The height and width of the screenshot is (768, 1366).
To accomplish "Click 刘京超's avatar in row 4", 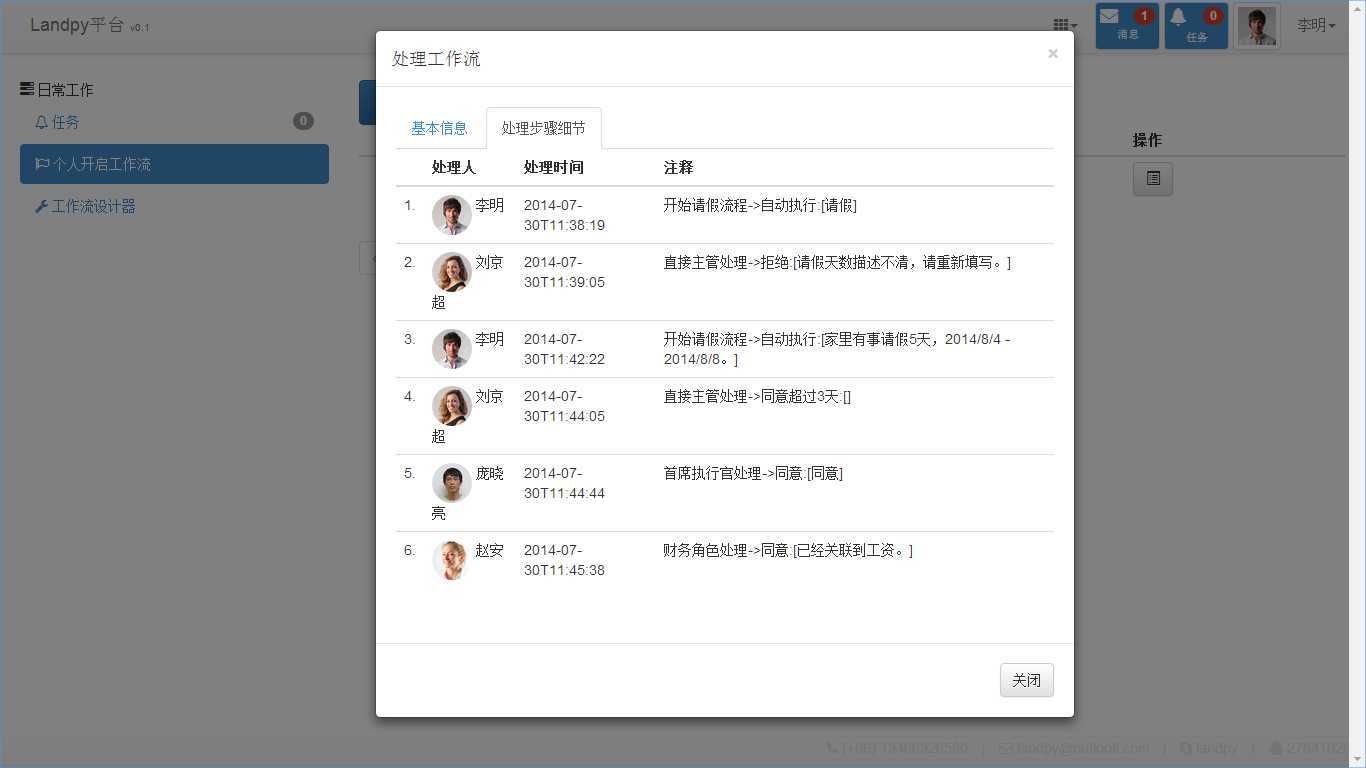I will [451, 406].
